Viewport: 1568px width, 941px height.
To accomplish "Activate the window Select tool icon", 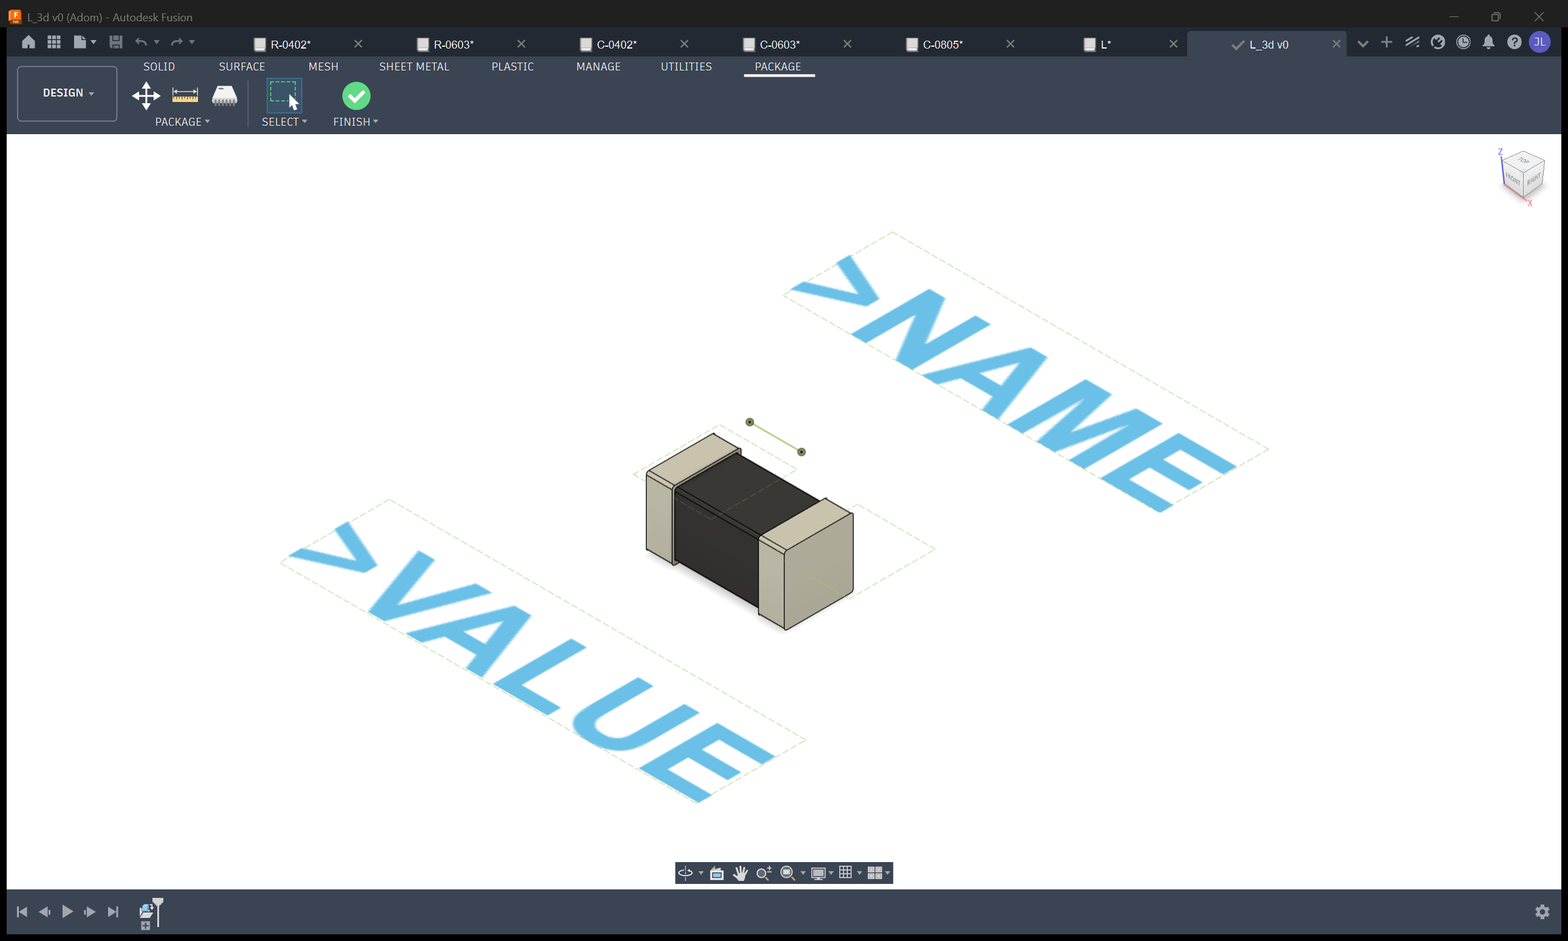I will pyautogui.click(x=284, y=95).
